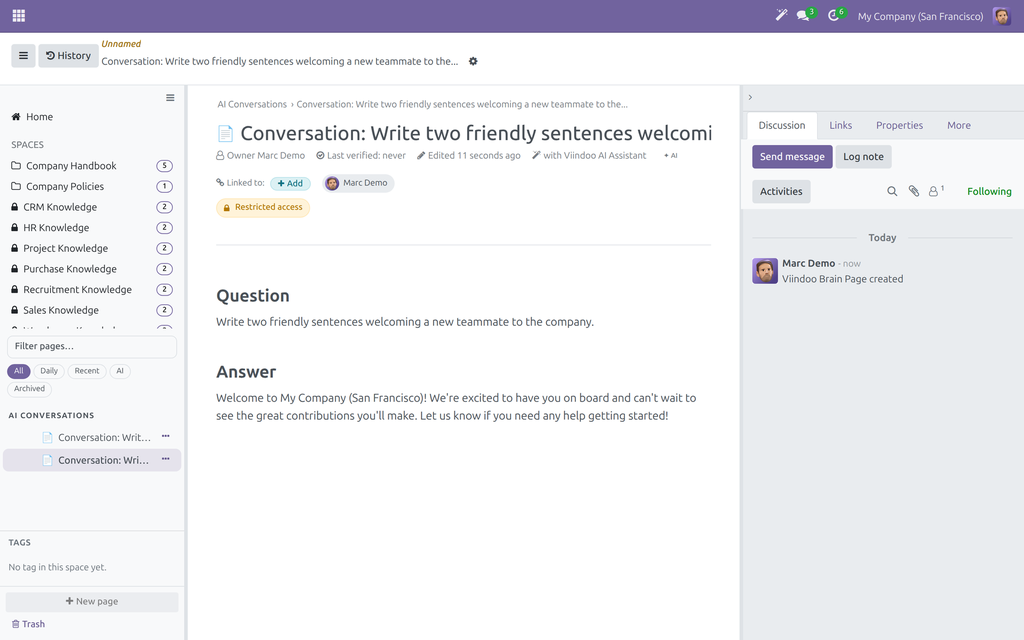1024x640 pixels.
Task: Select the AI filter chip
Action: coord(120,371)
